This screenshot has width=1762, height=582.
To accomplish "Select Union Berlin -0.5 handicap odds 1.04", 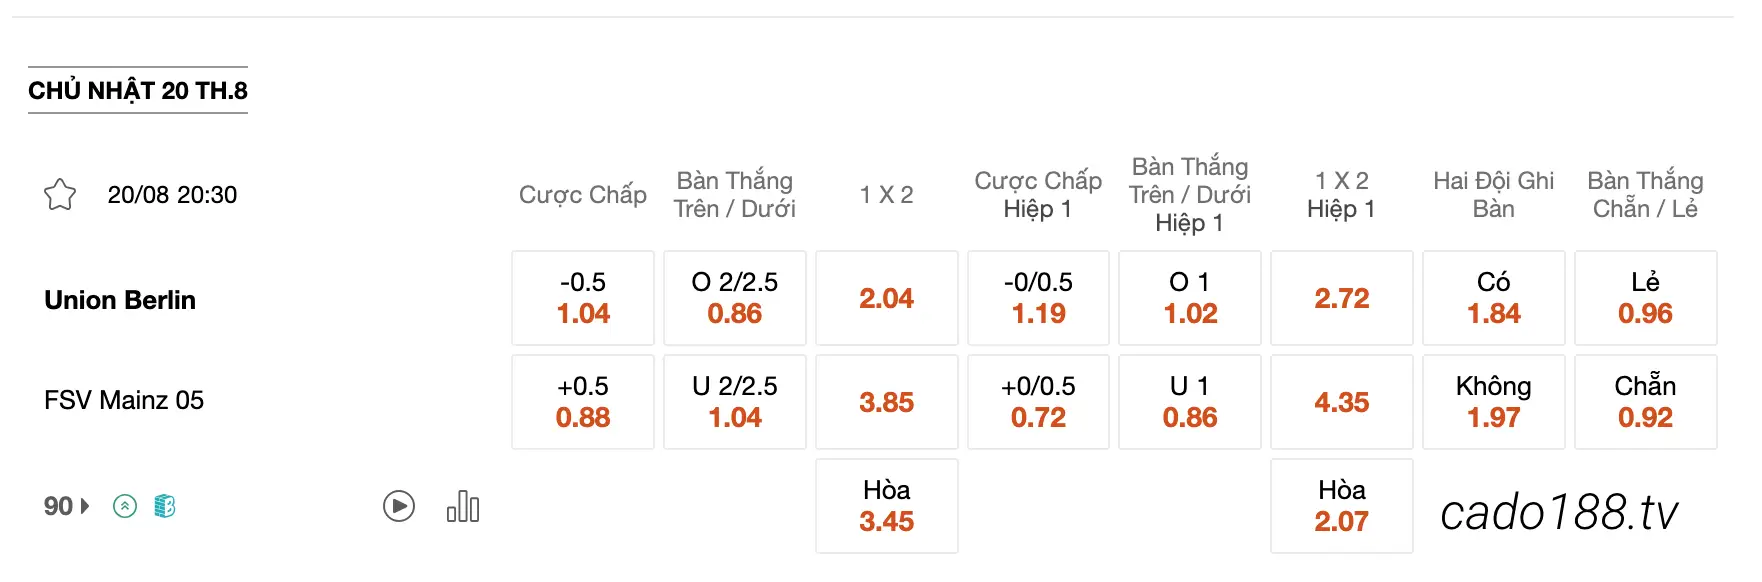I will tap(583, 298).
